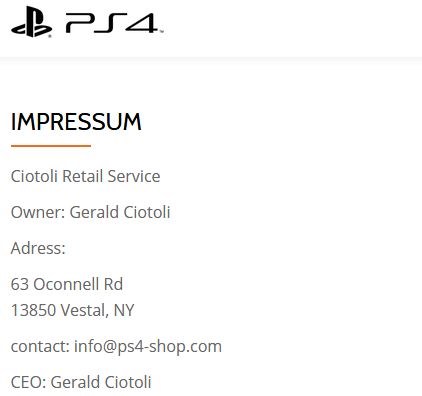Screen dimensions: 422x396
Task: Click the state abbreviation NY
Action: (x=124, y=310)
